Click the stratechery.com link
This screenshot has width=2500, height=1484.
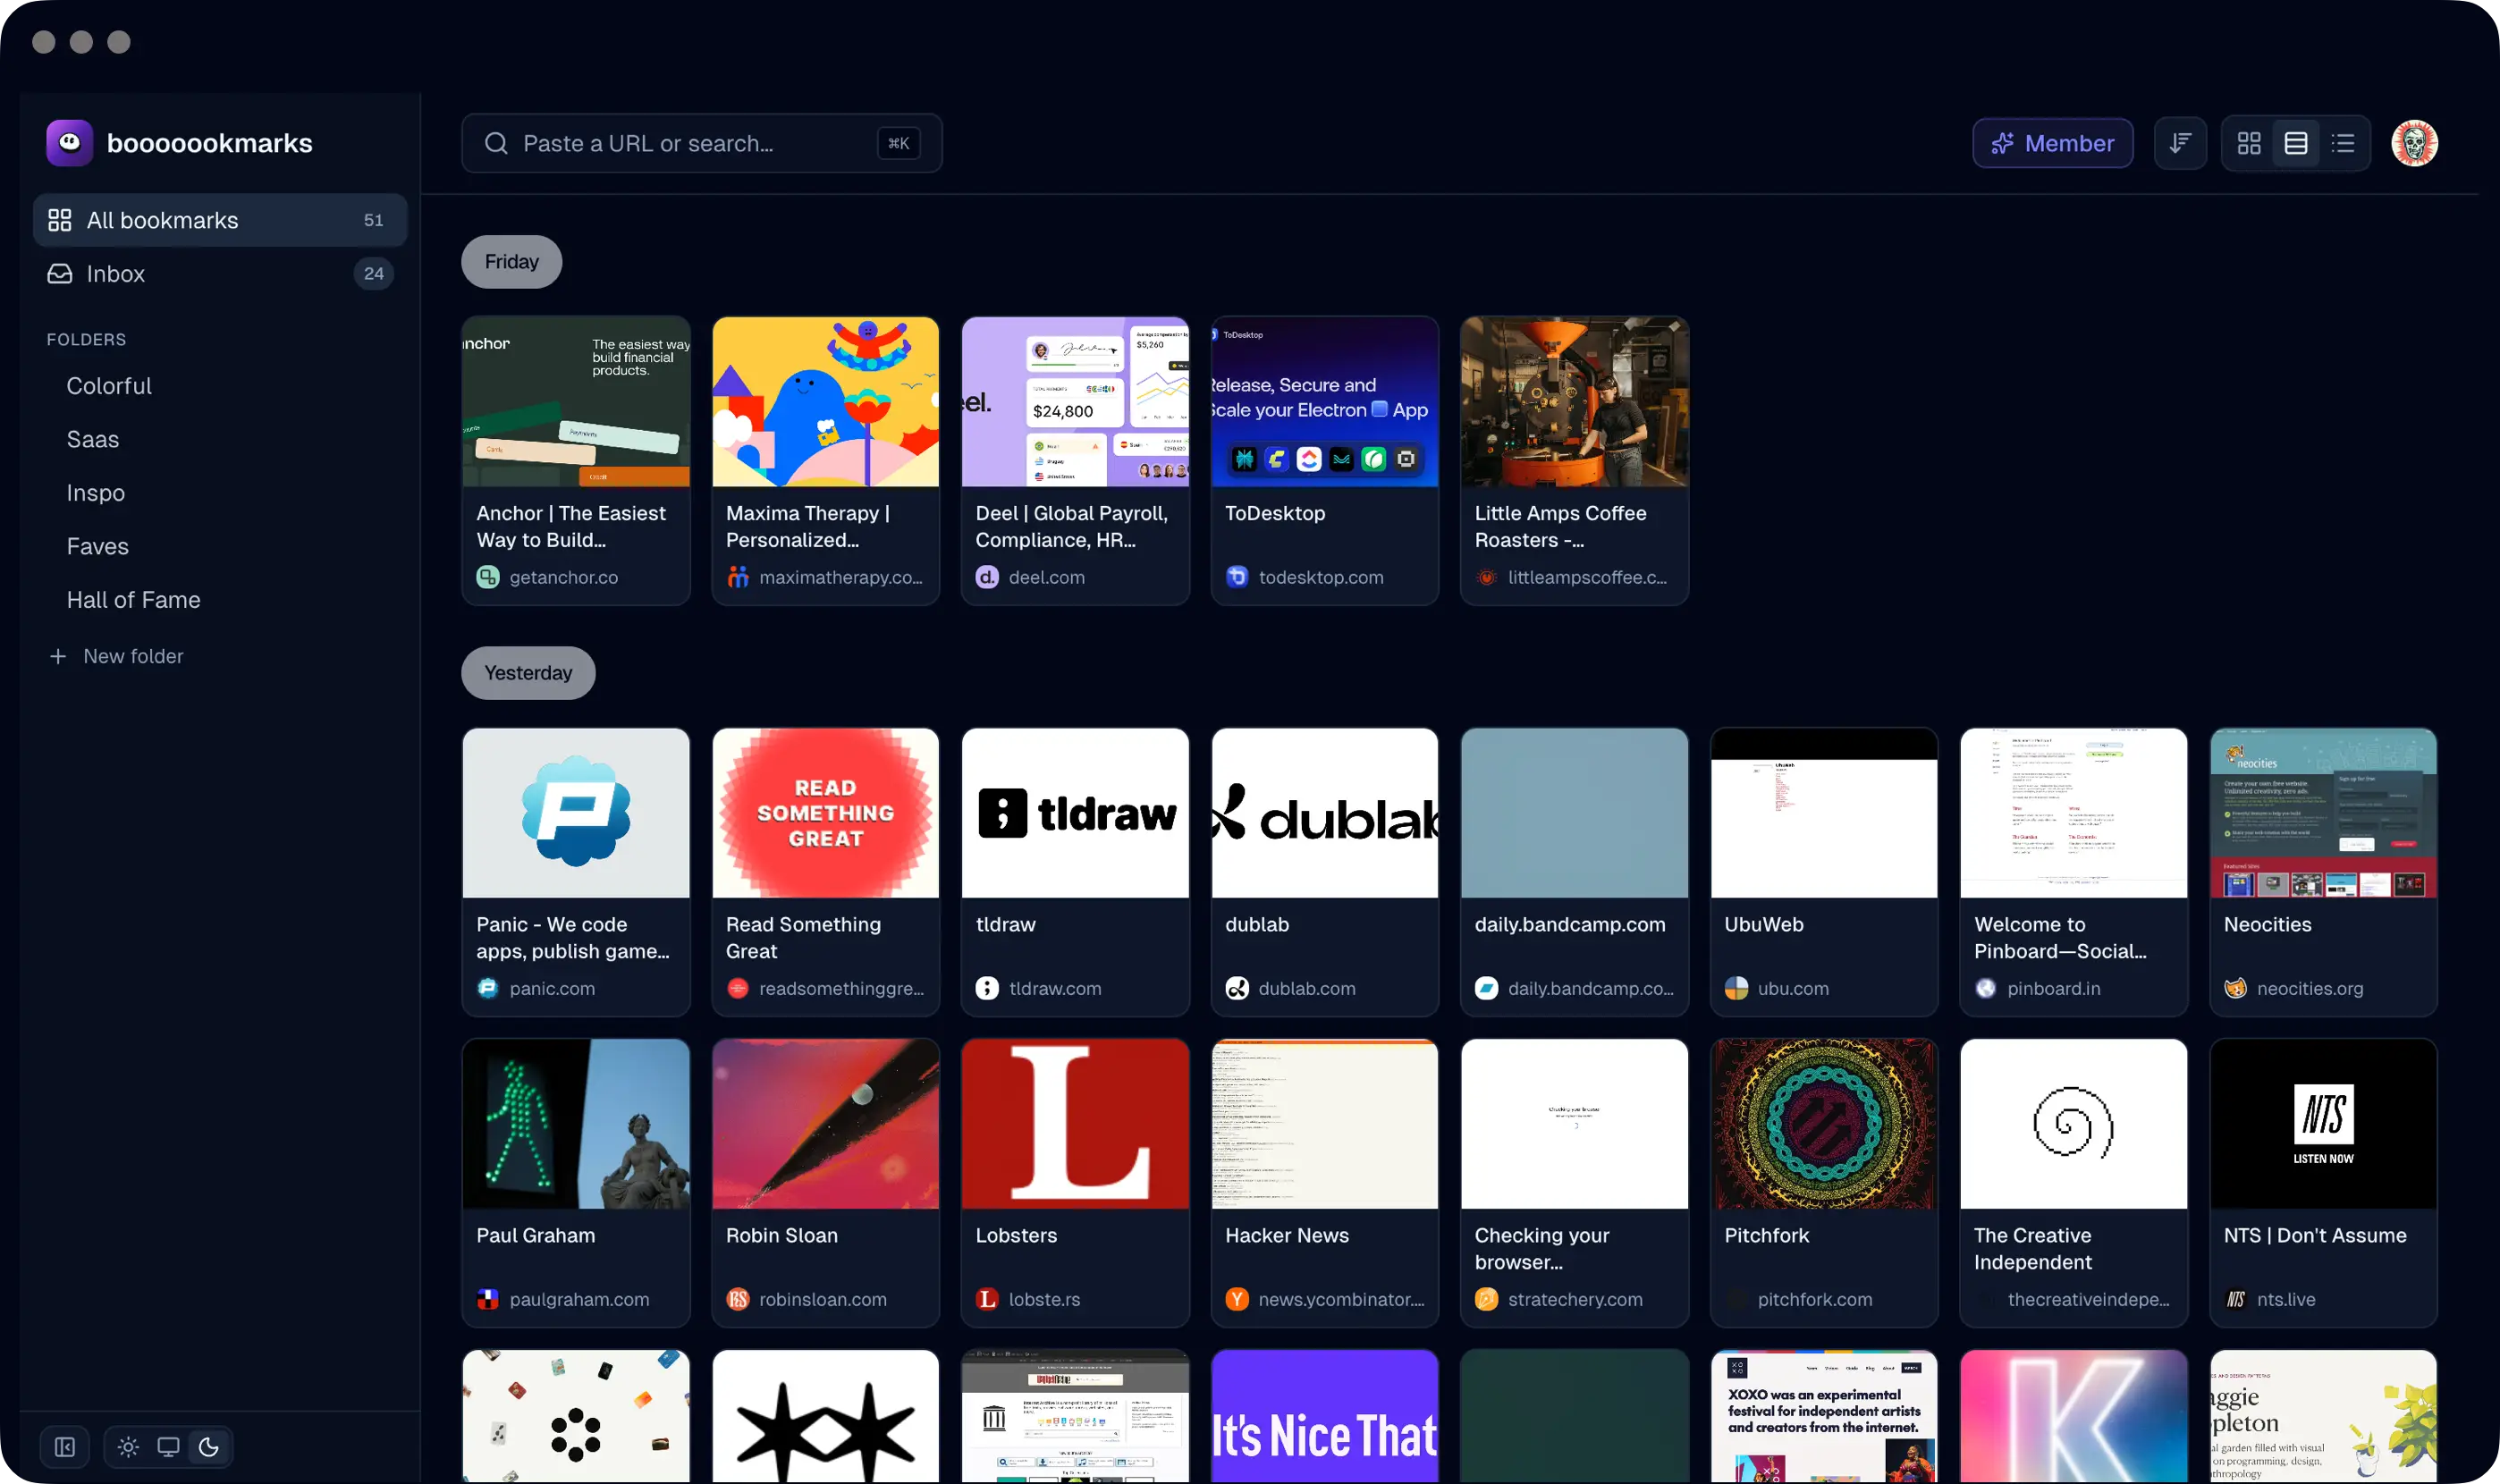[1575, 1299]
